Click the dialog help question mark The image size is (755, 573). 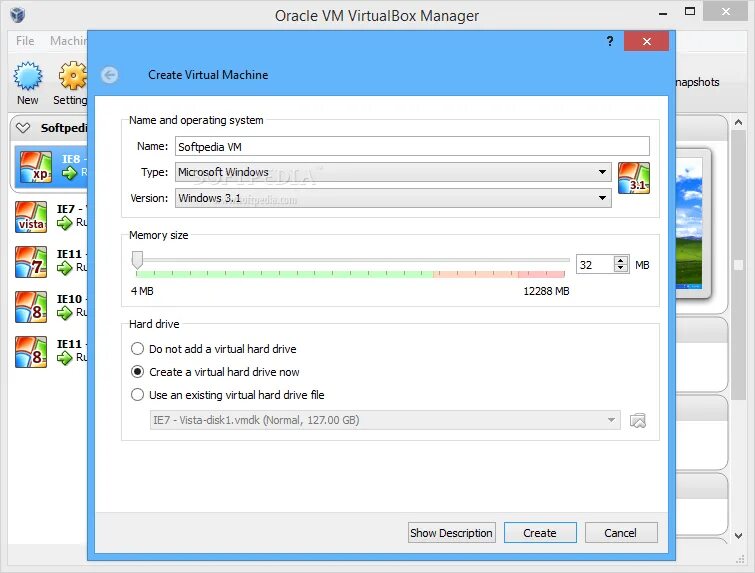point(610,41)
